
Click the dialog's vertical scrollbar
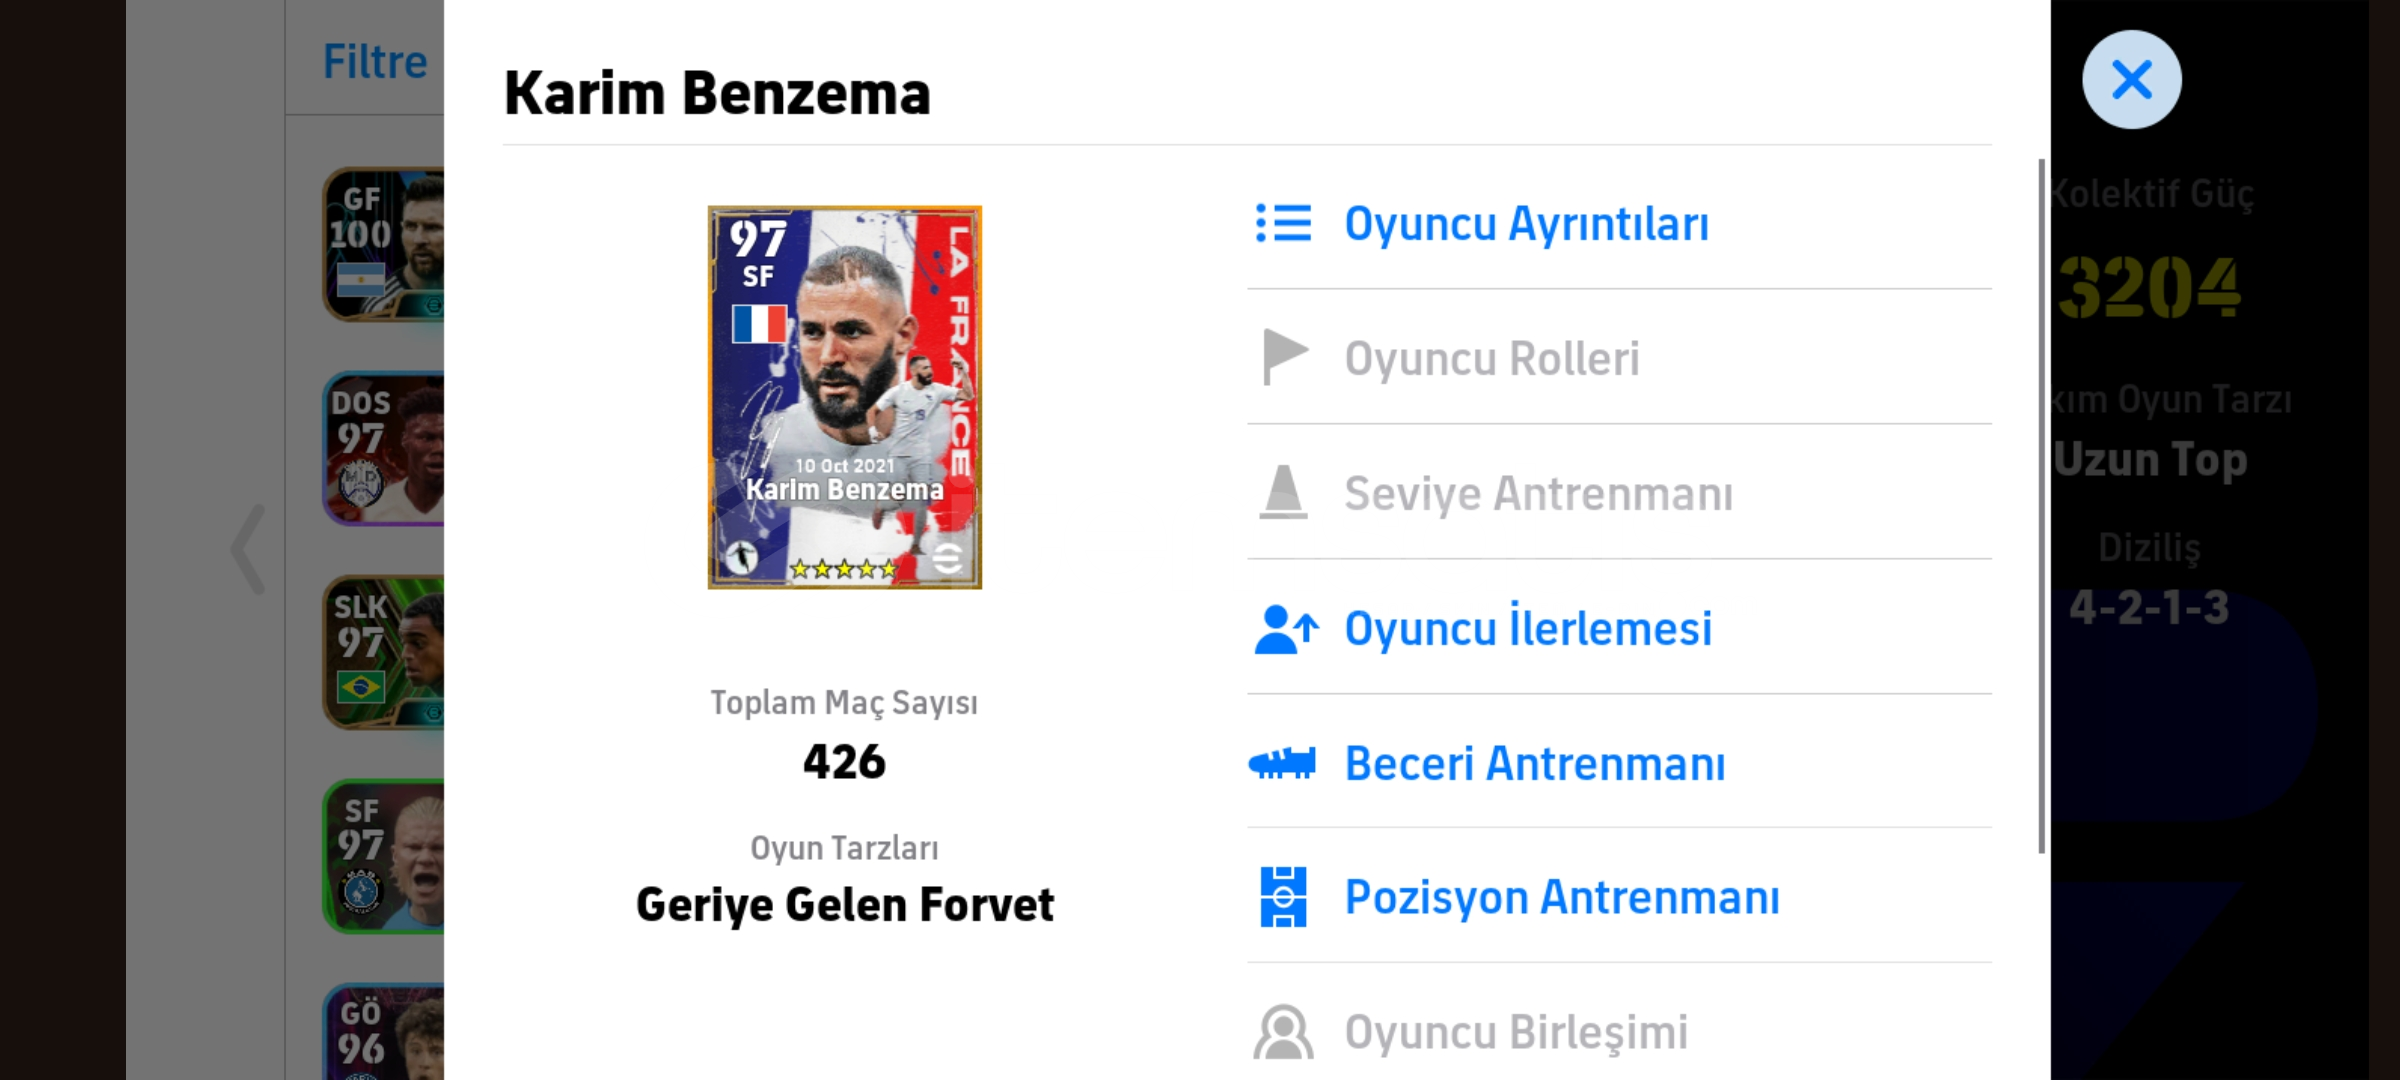pos(2041,505)
